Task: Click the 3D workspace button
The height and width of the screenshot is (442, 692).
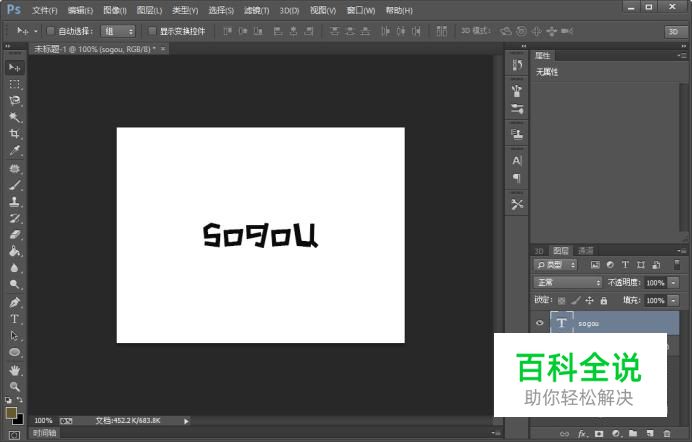Action: pos(674,31)
